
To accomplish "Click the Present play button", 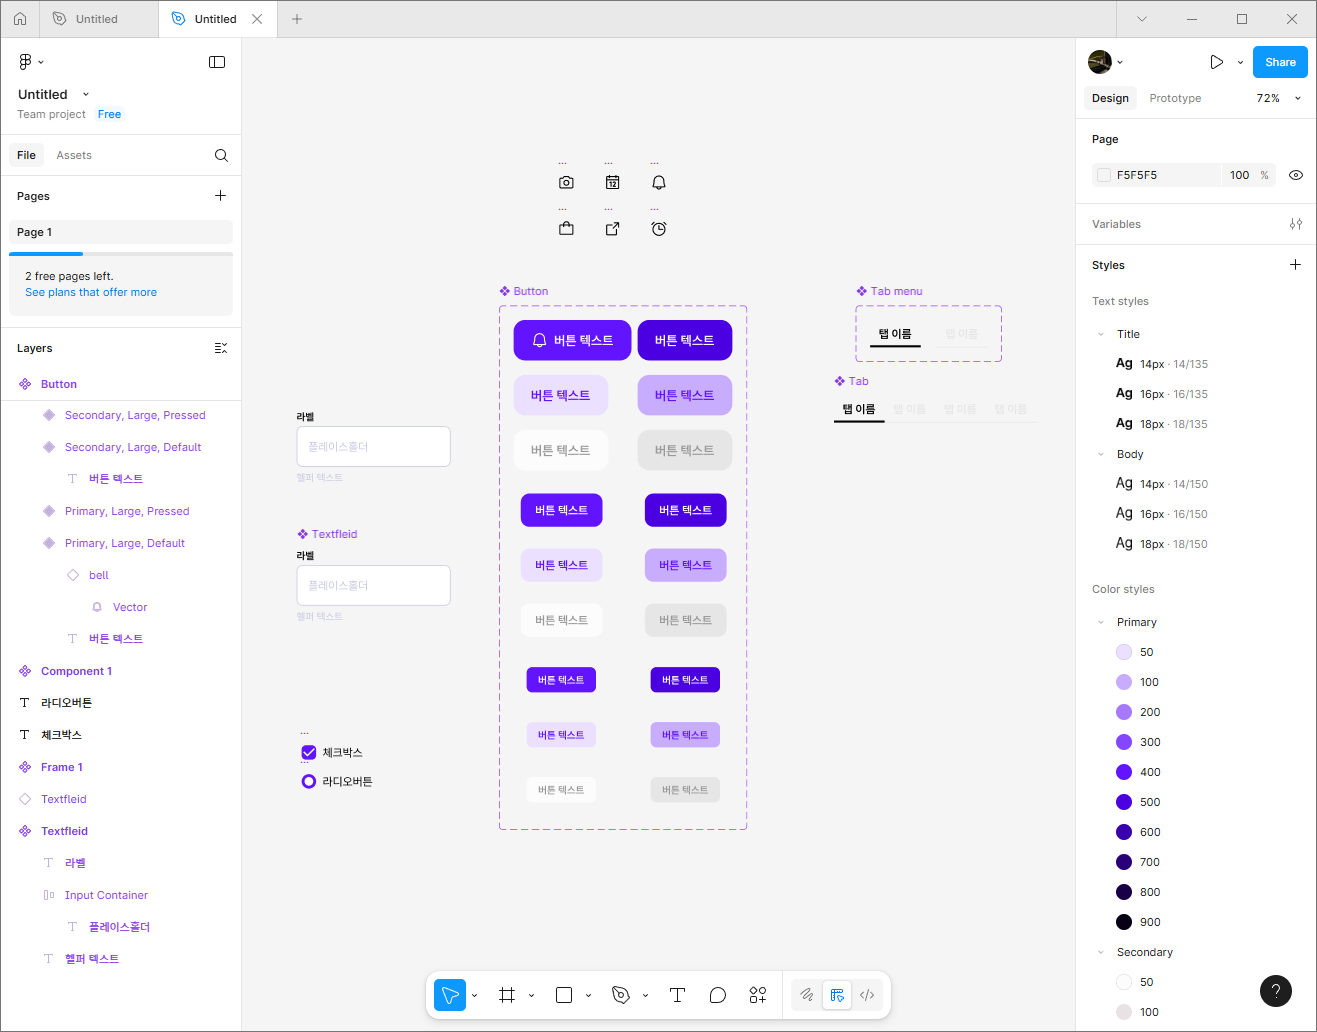I will (1216, 62).
